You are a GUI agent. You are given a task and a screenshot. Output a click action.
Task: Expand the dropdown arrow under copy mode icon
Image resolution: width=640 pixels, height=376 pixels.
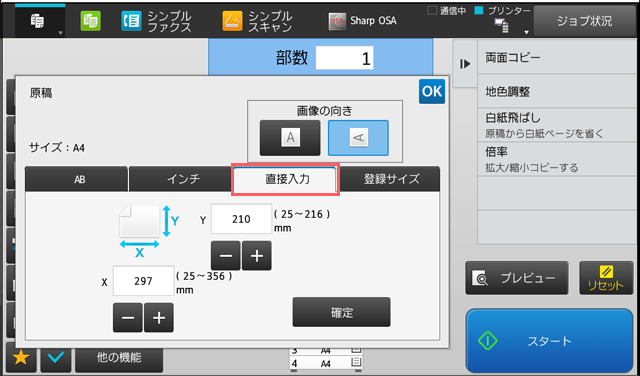coord(60,33)
